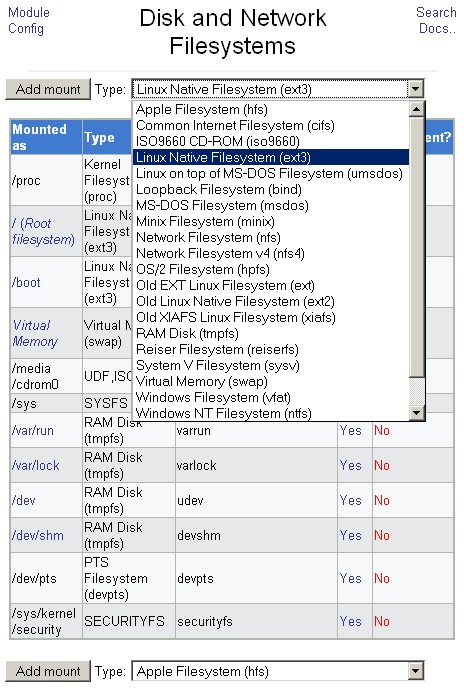The width and height of the screenshot is (464, 689).
Task: Click Yes in the securityfs row
Action: (x=350, y=621)
